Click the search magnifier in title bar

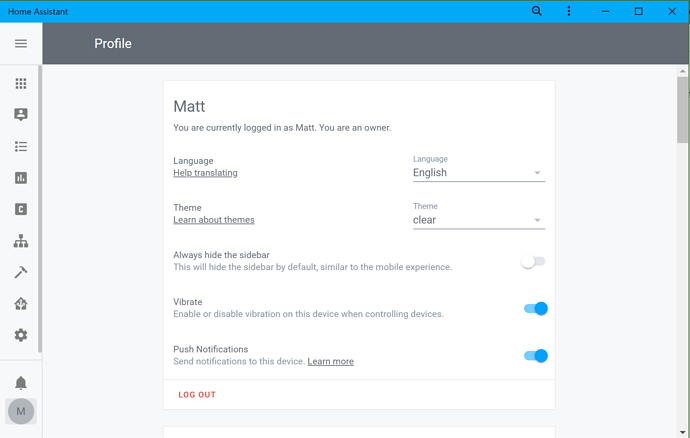tap(536, 11)
